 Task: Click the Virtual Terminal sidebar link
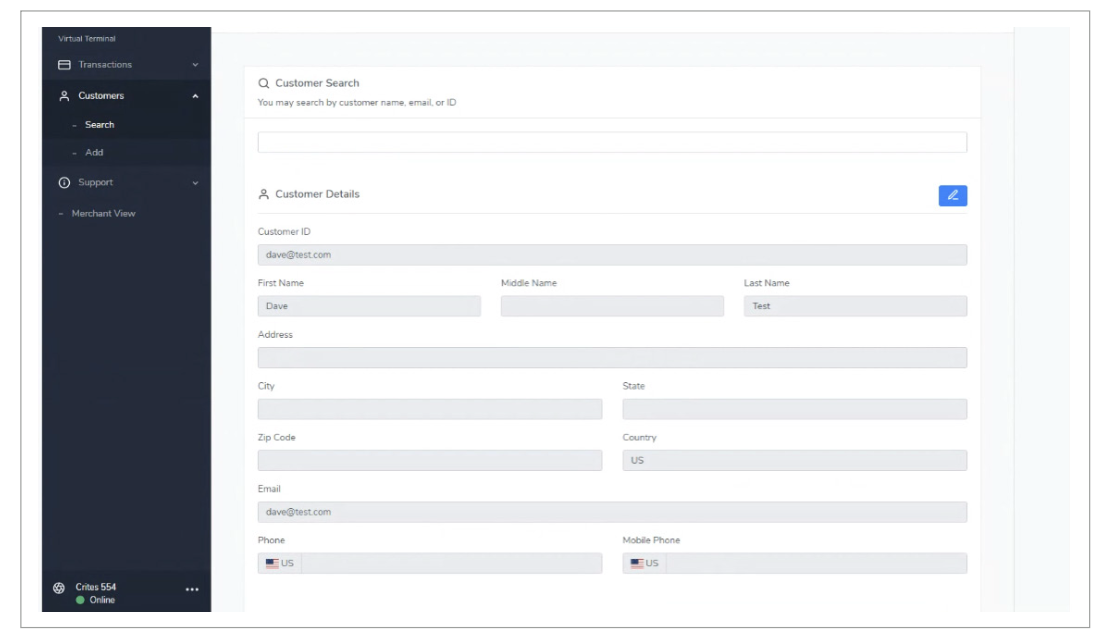coord(87,39)
